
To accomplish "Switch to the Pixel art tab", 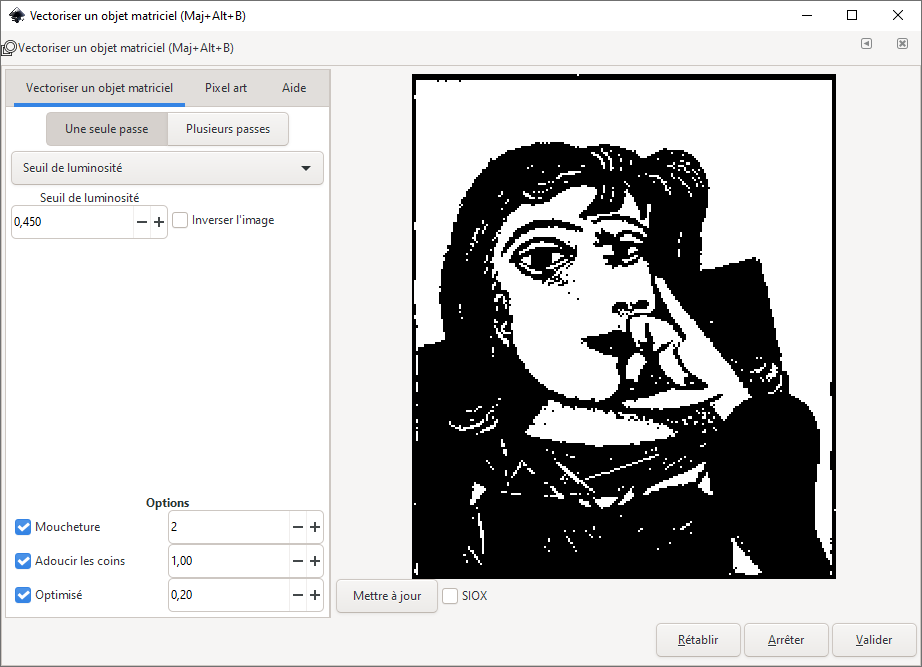I will click(x=226, y=88).
